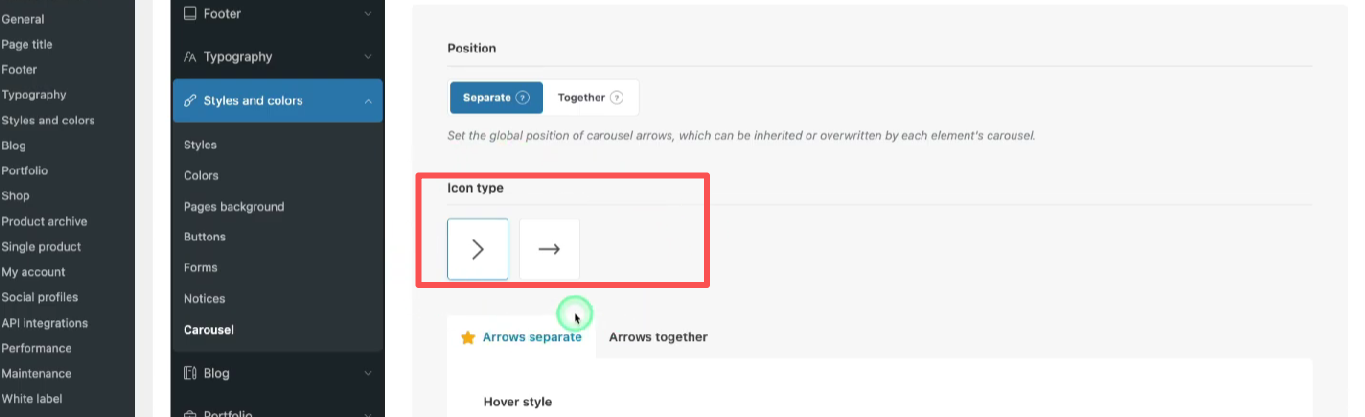Click the star icon on Arrows separate

point(467,338)
